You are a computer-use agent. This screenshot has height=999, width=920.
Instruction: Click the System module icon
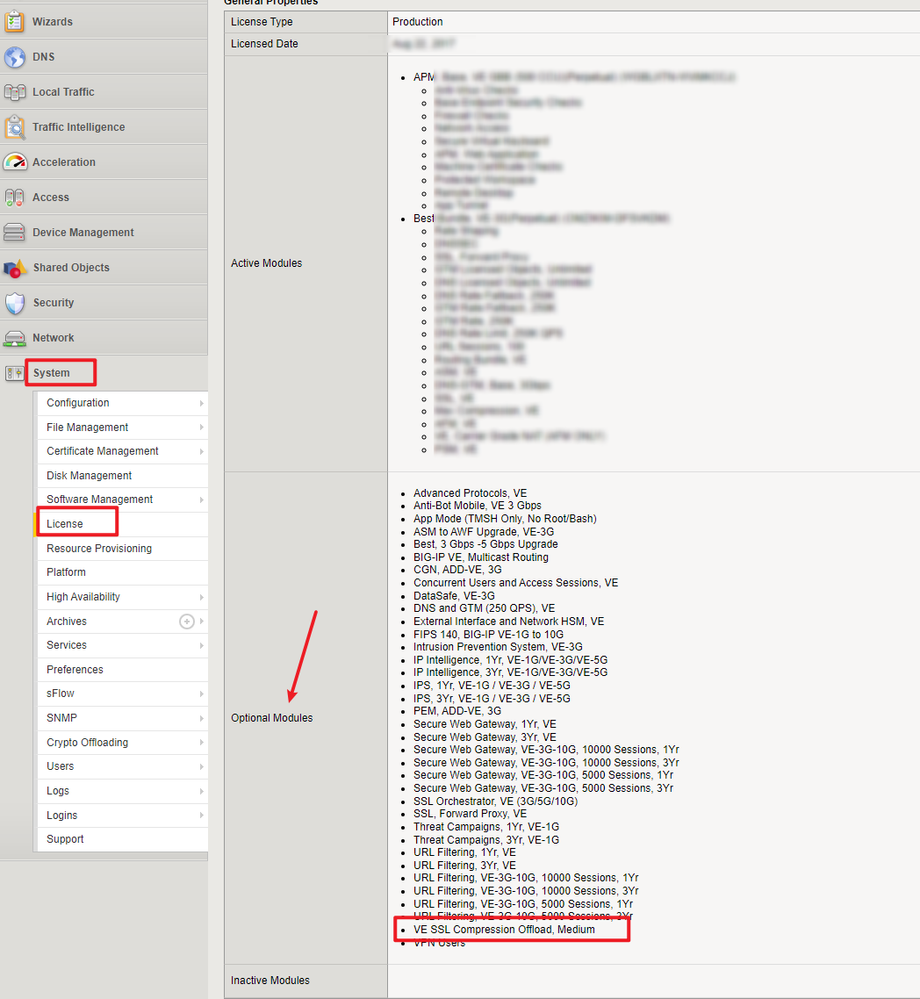pyautogui.click(x=14, y=373)
